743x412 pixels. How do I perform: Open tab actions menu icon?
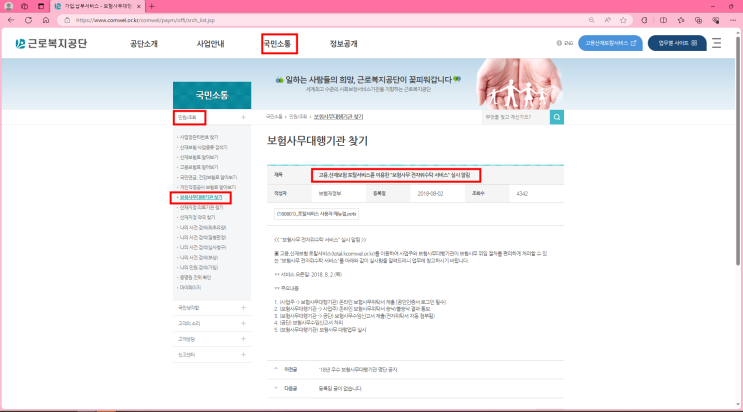coord(41,7)
